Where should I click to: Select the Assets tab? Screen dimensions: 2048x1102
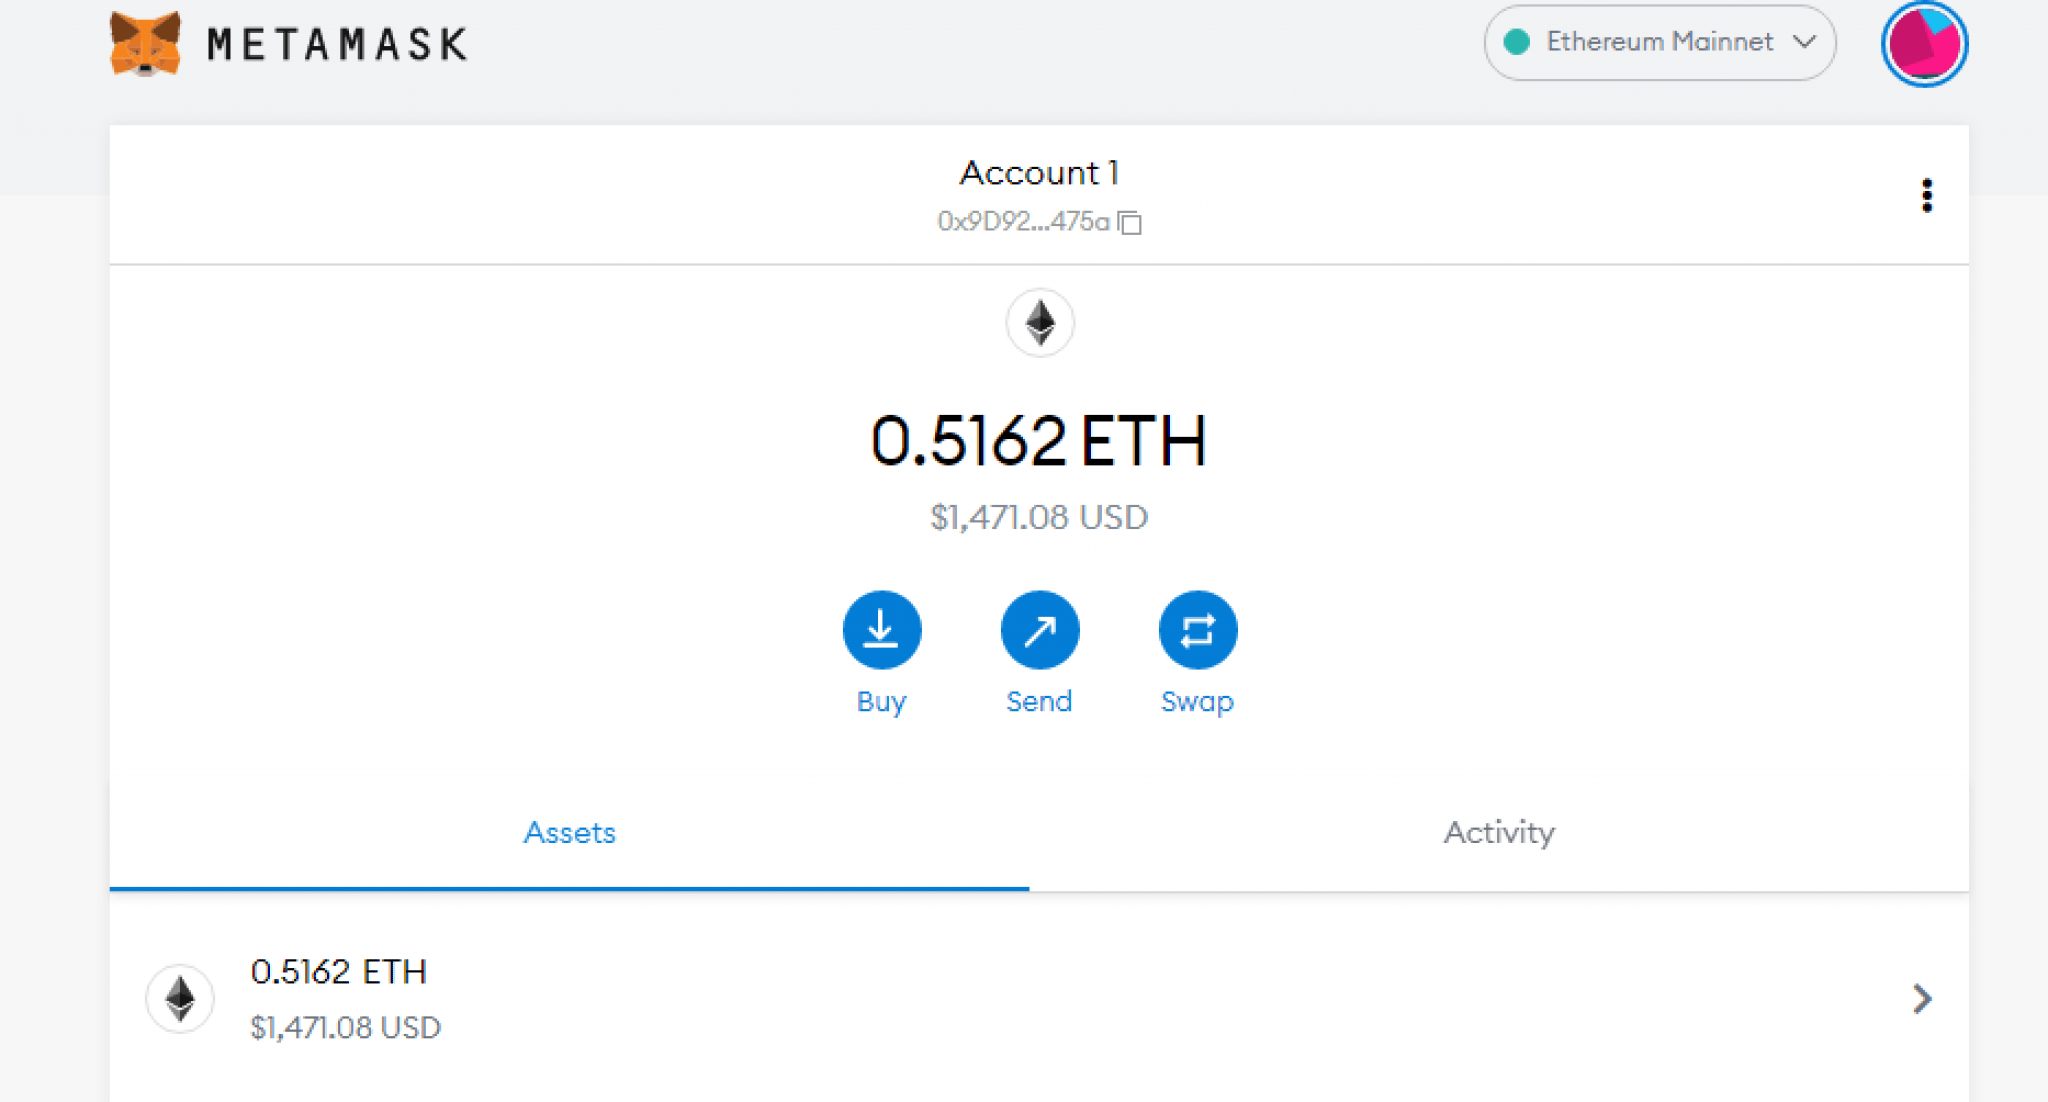(x=568, y=832)
